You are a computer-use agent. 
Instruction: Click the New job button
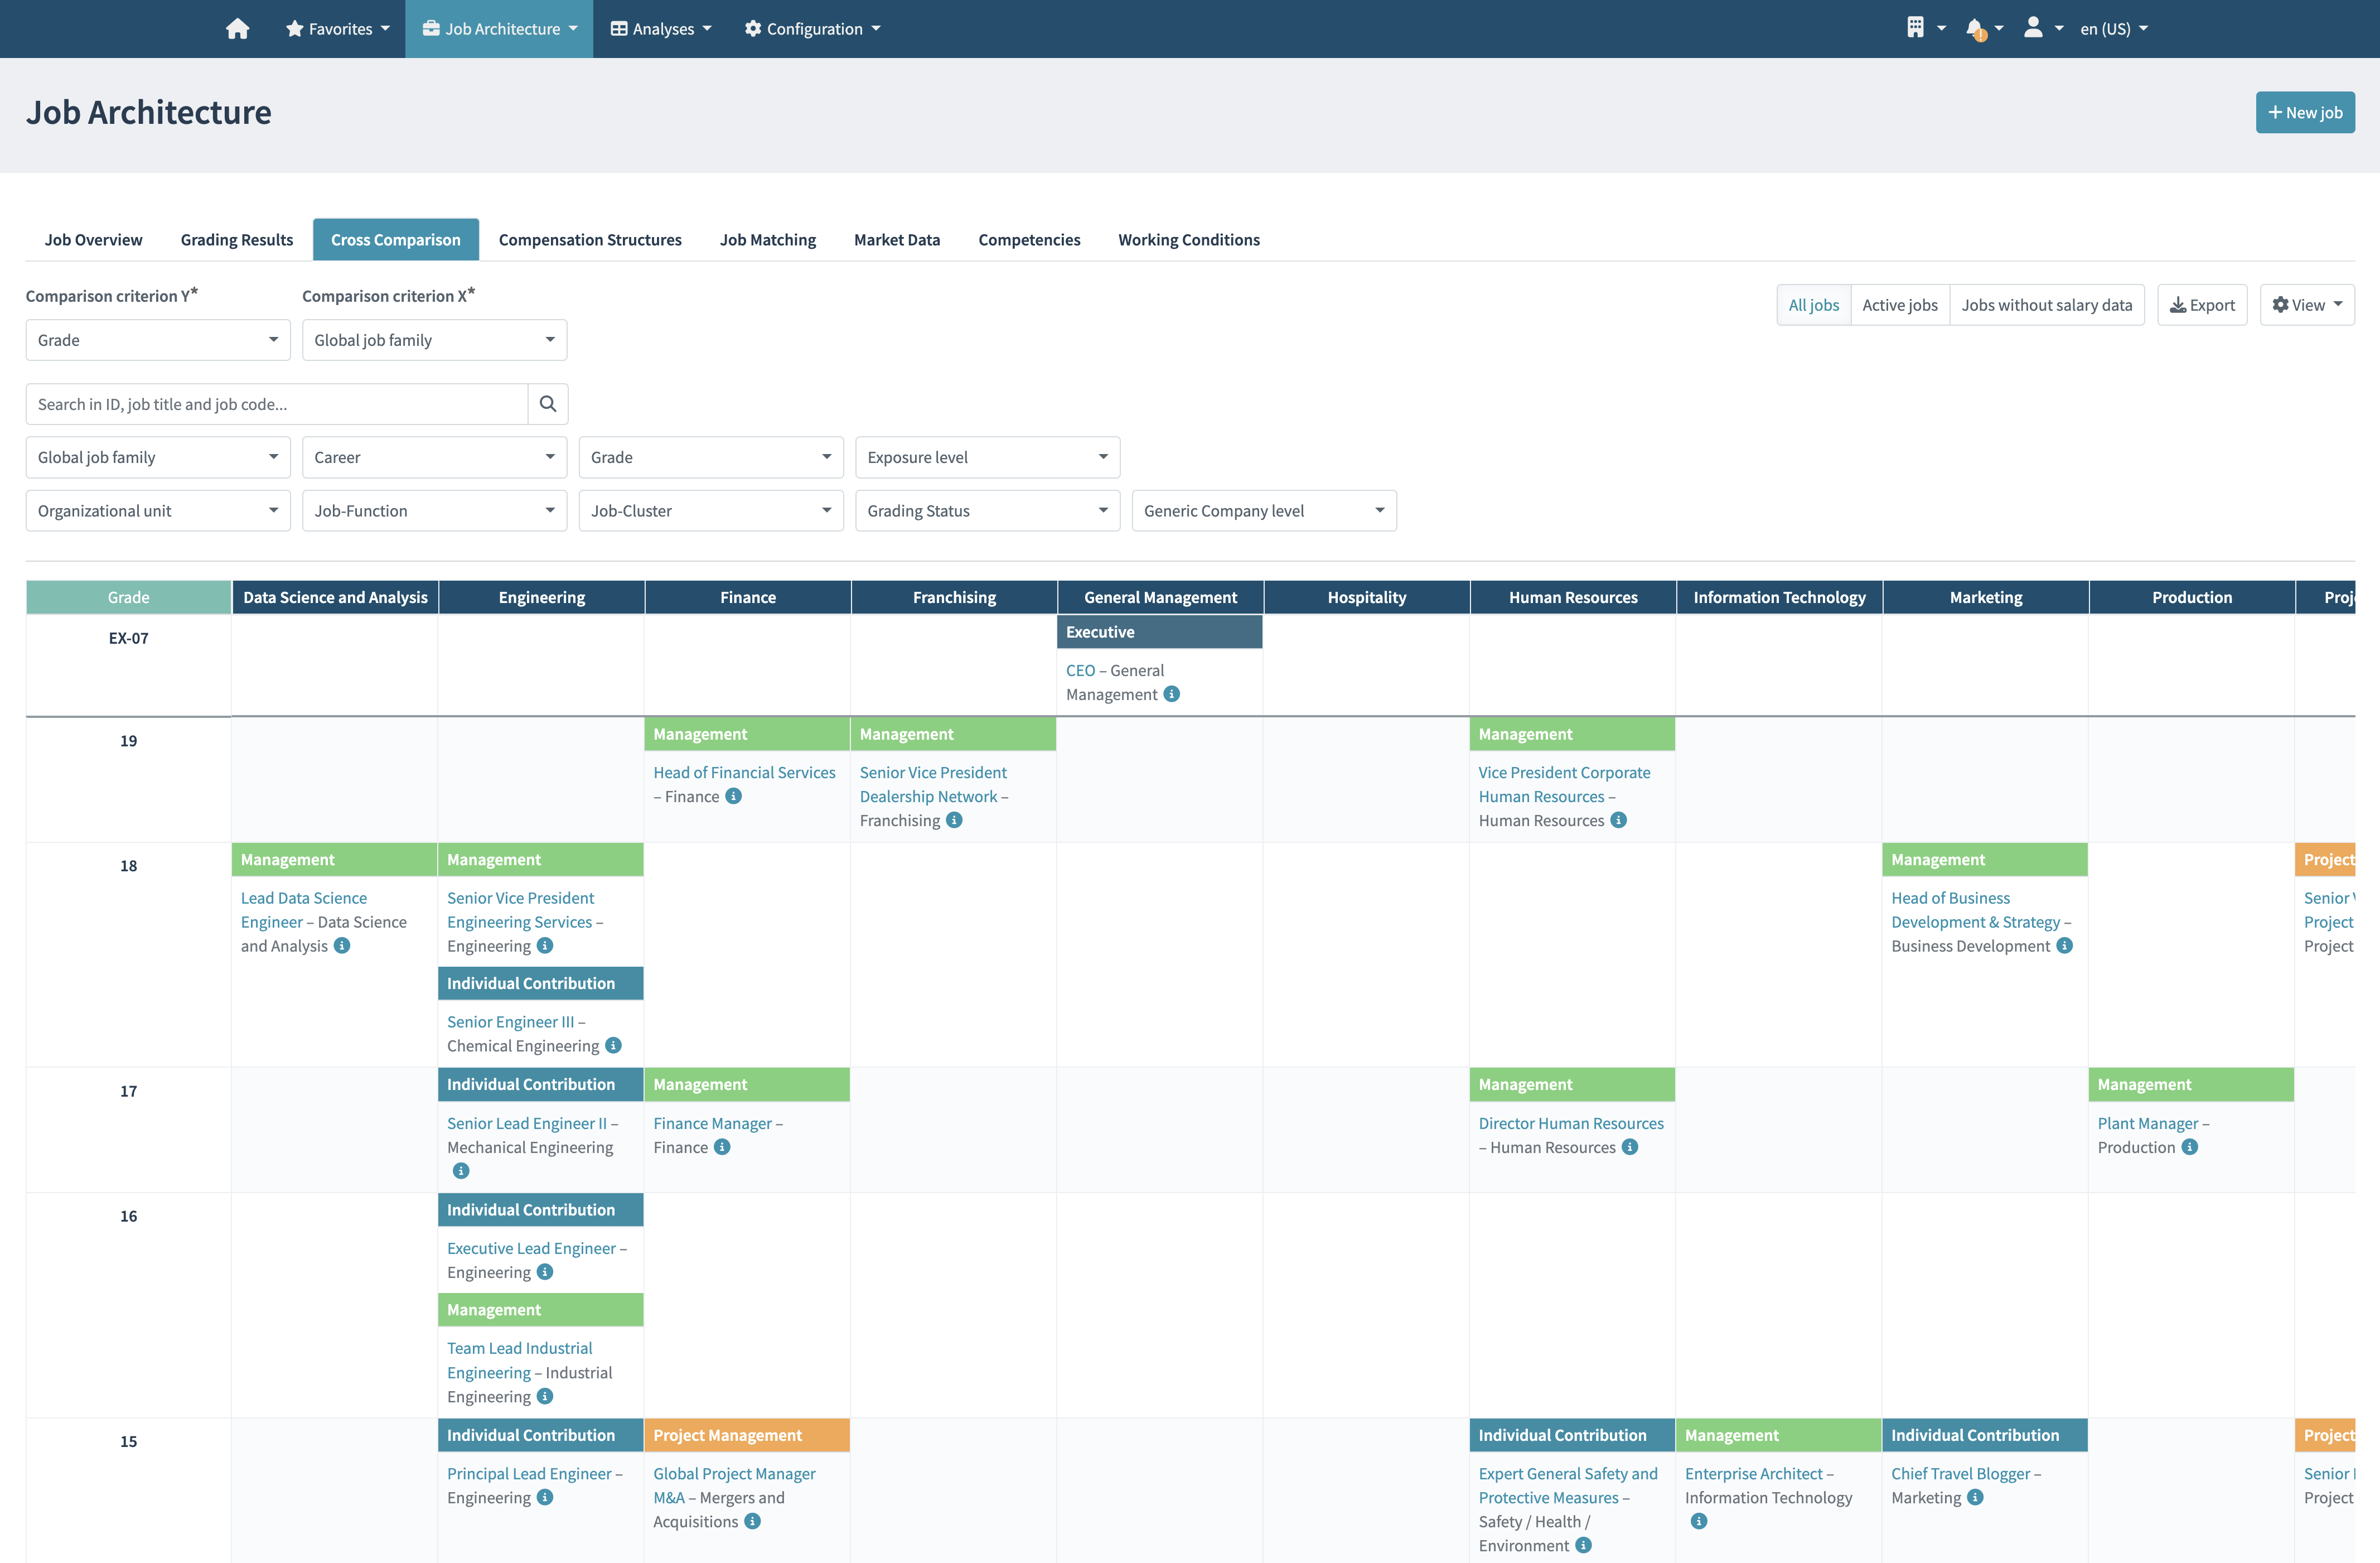pos(2305,112)
